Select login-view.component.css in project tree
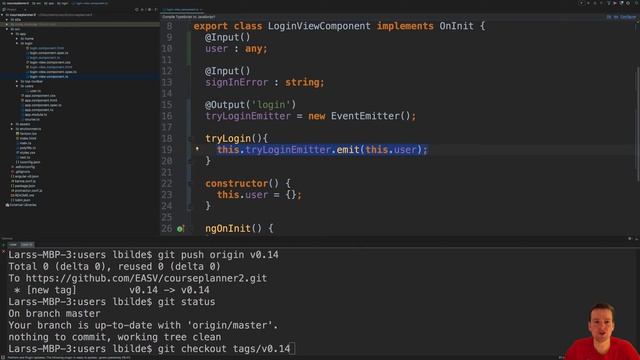The image size is (640, 360). tap(50, 62)
